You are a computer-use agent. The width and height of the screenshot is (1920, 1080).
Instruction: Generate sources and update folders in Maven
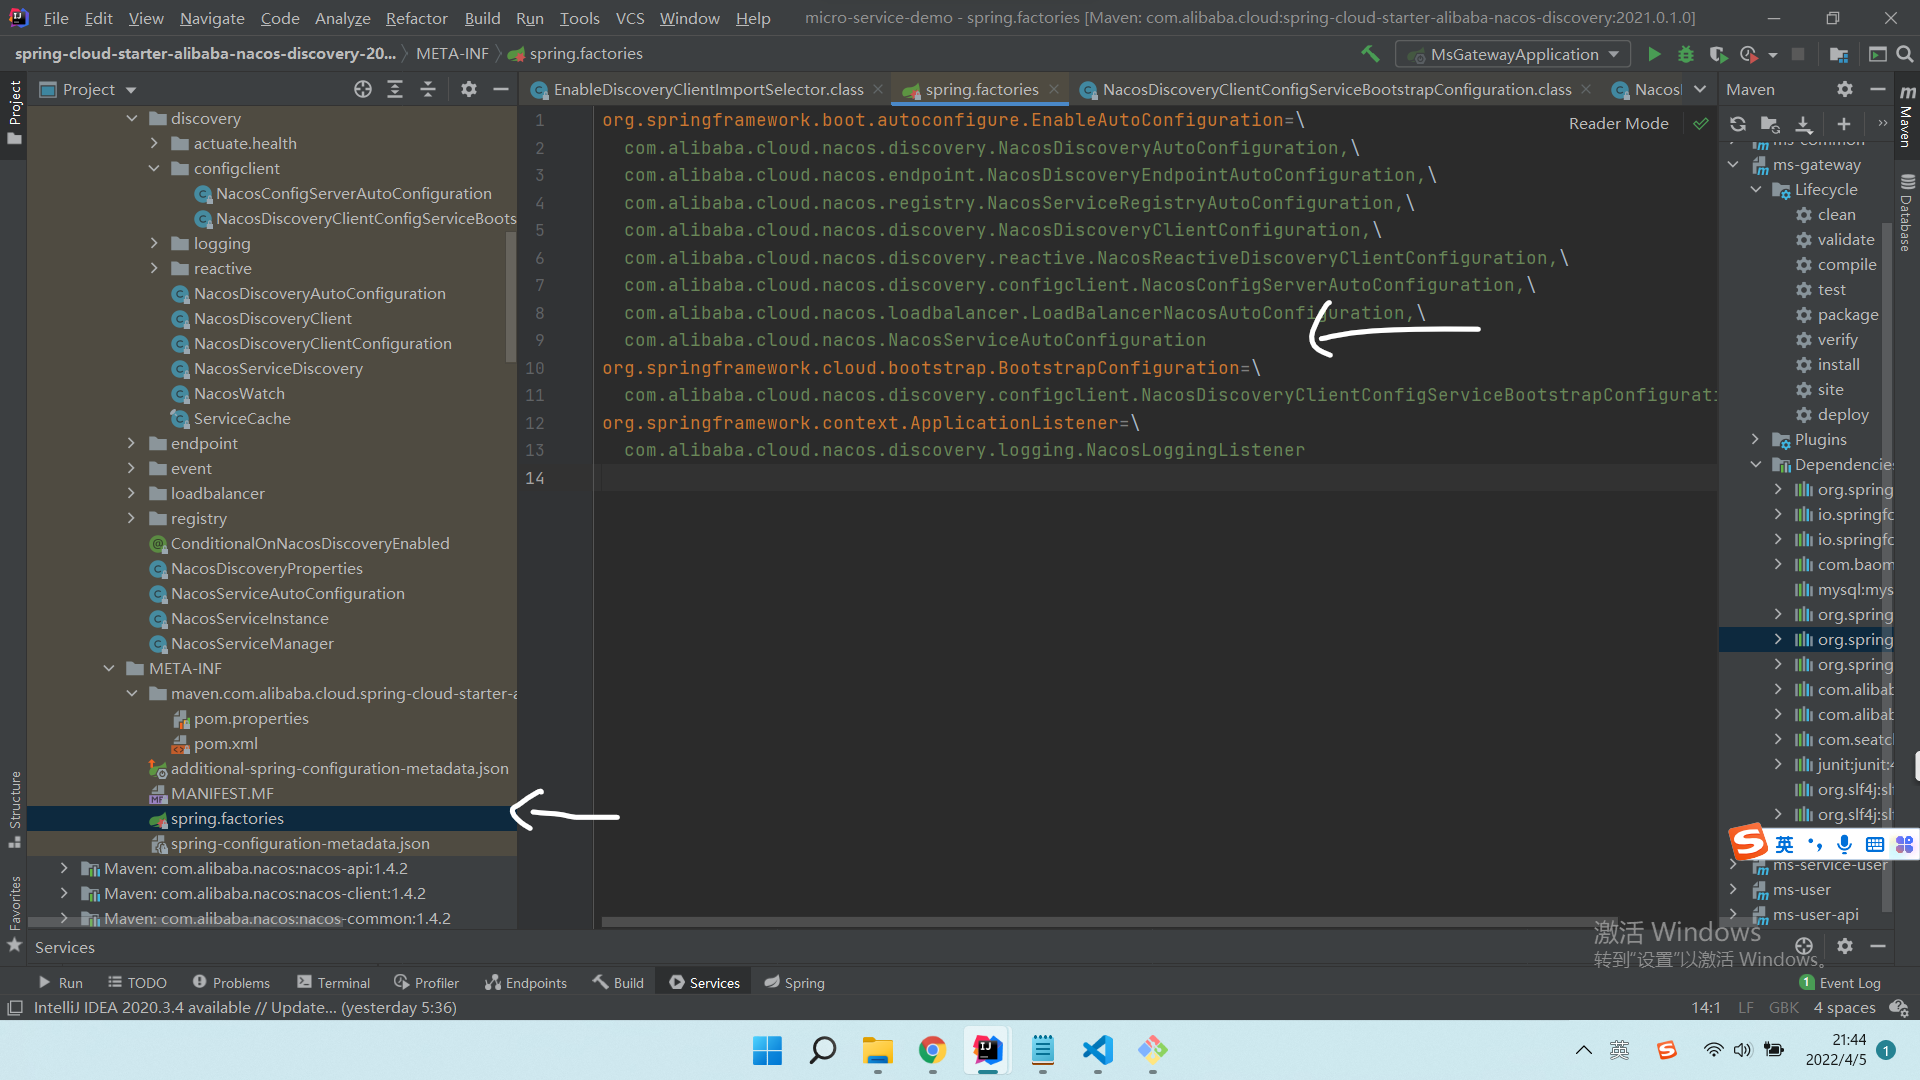point(1770,124)
